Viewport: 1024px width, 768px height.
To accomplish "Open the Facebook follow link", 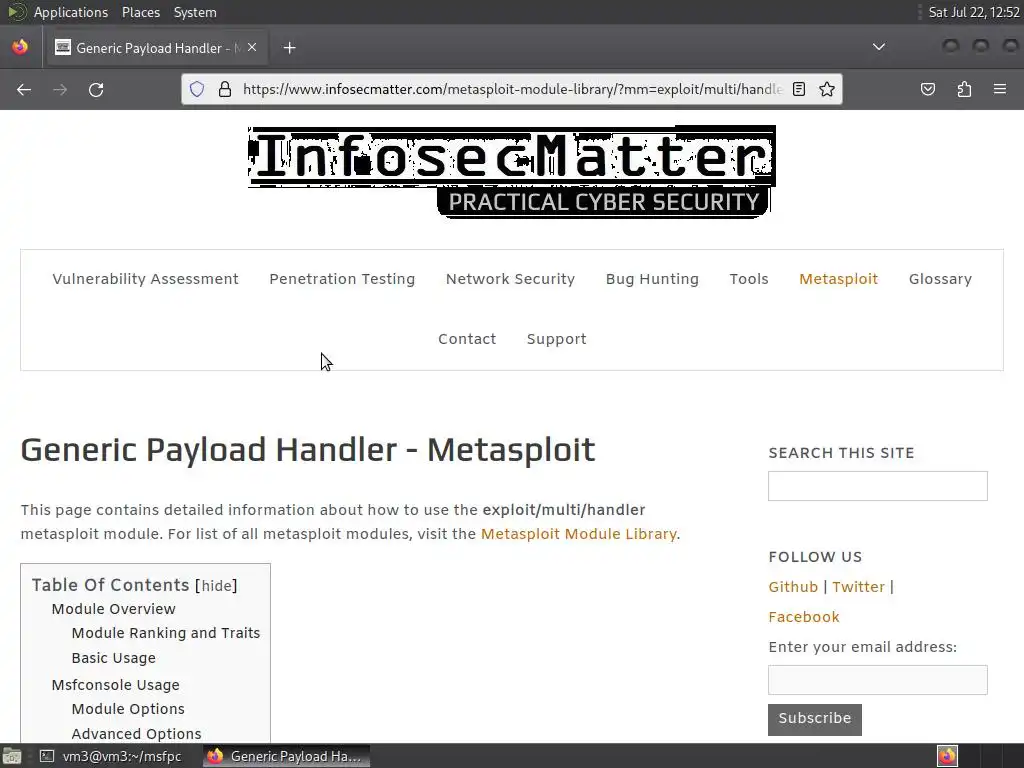I will pos(804,616).
